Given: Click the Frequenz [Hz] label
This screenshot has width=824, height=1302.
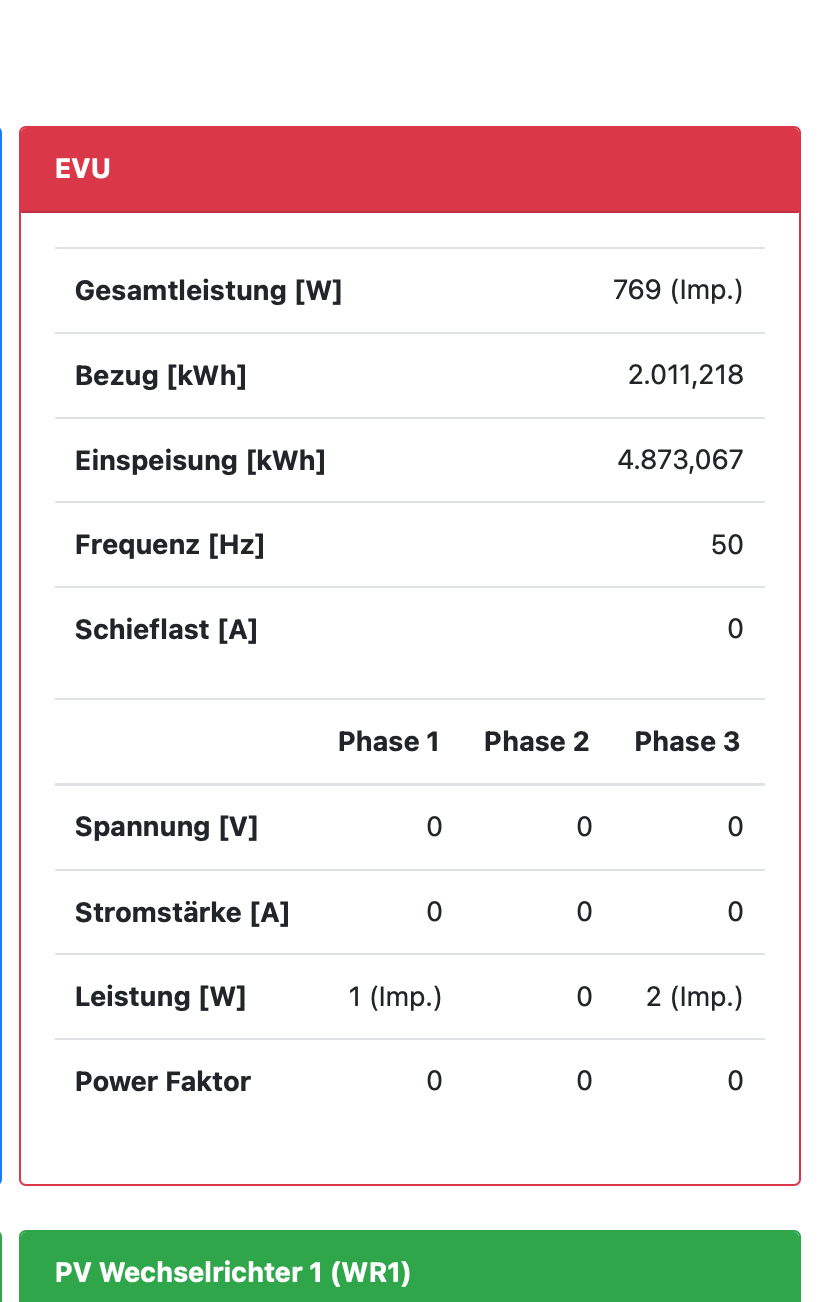Looking at the screenshot, I should pos(169,545).
